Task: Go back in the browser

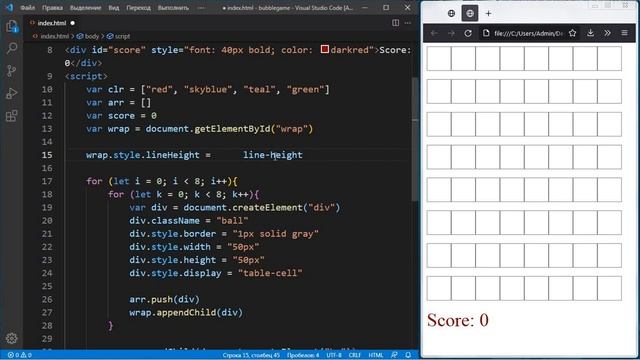Action: 434,33
